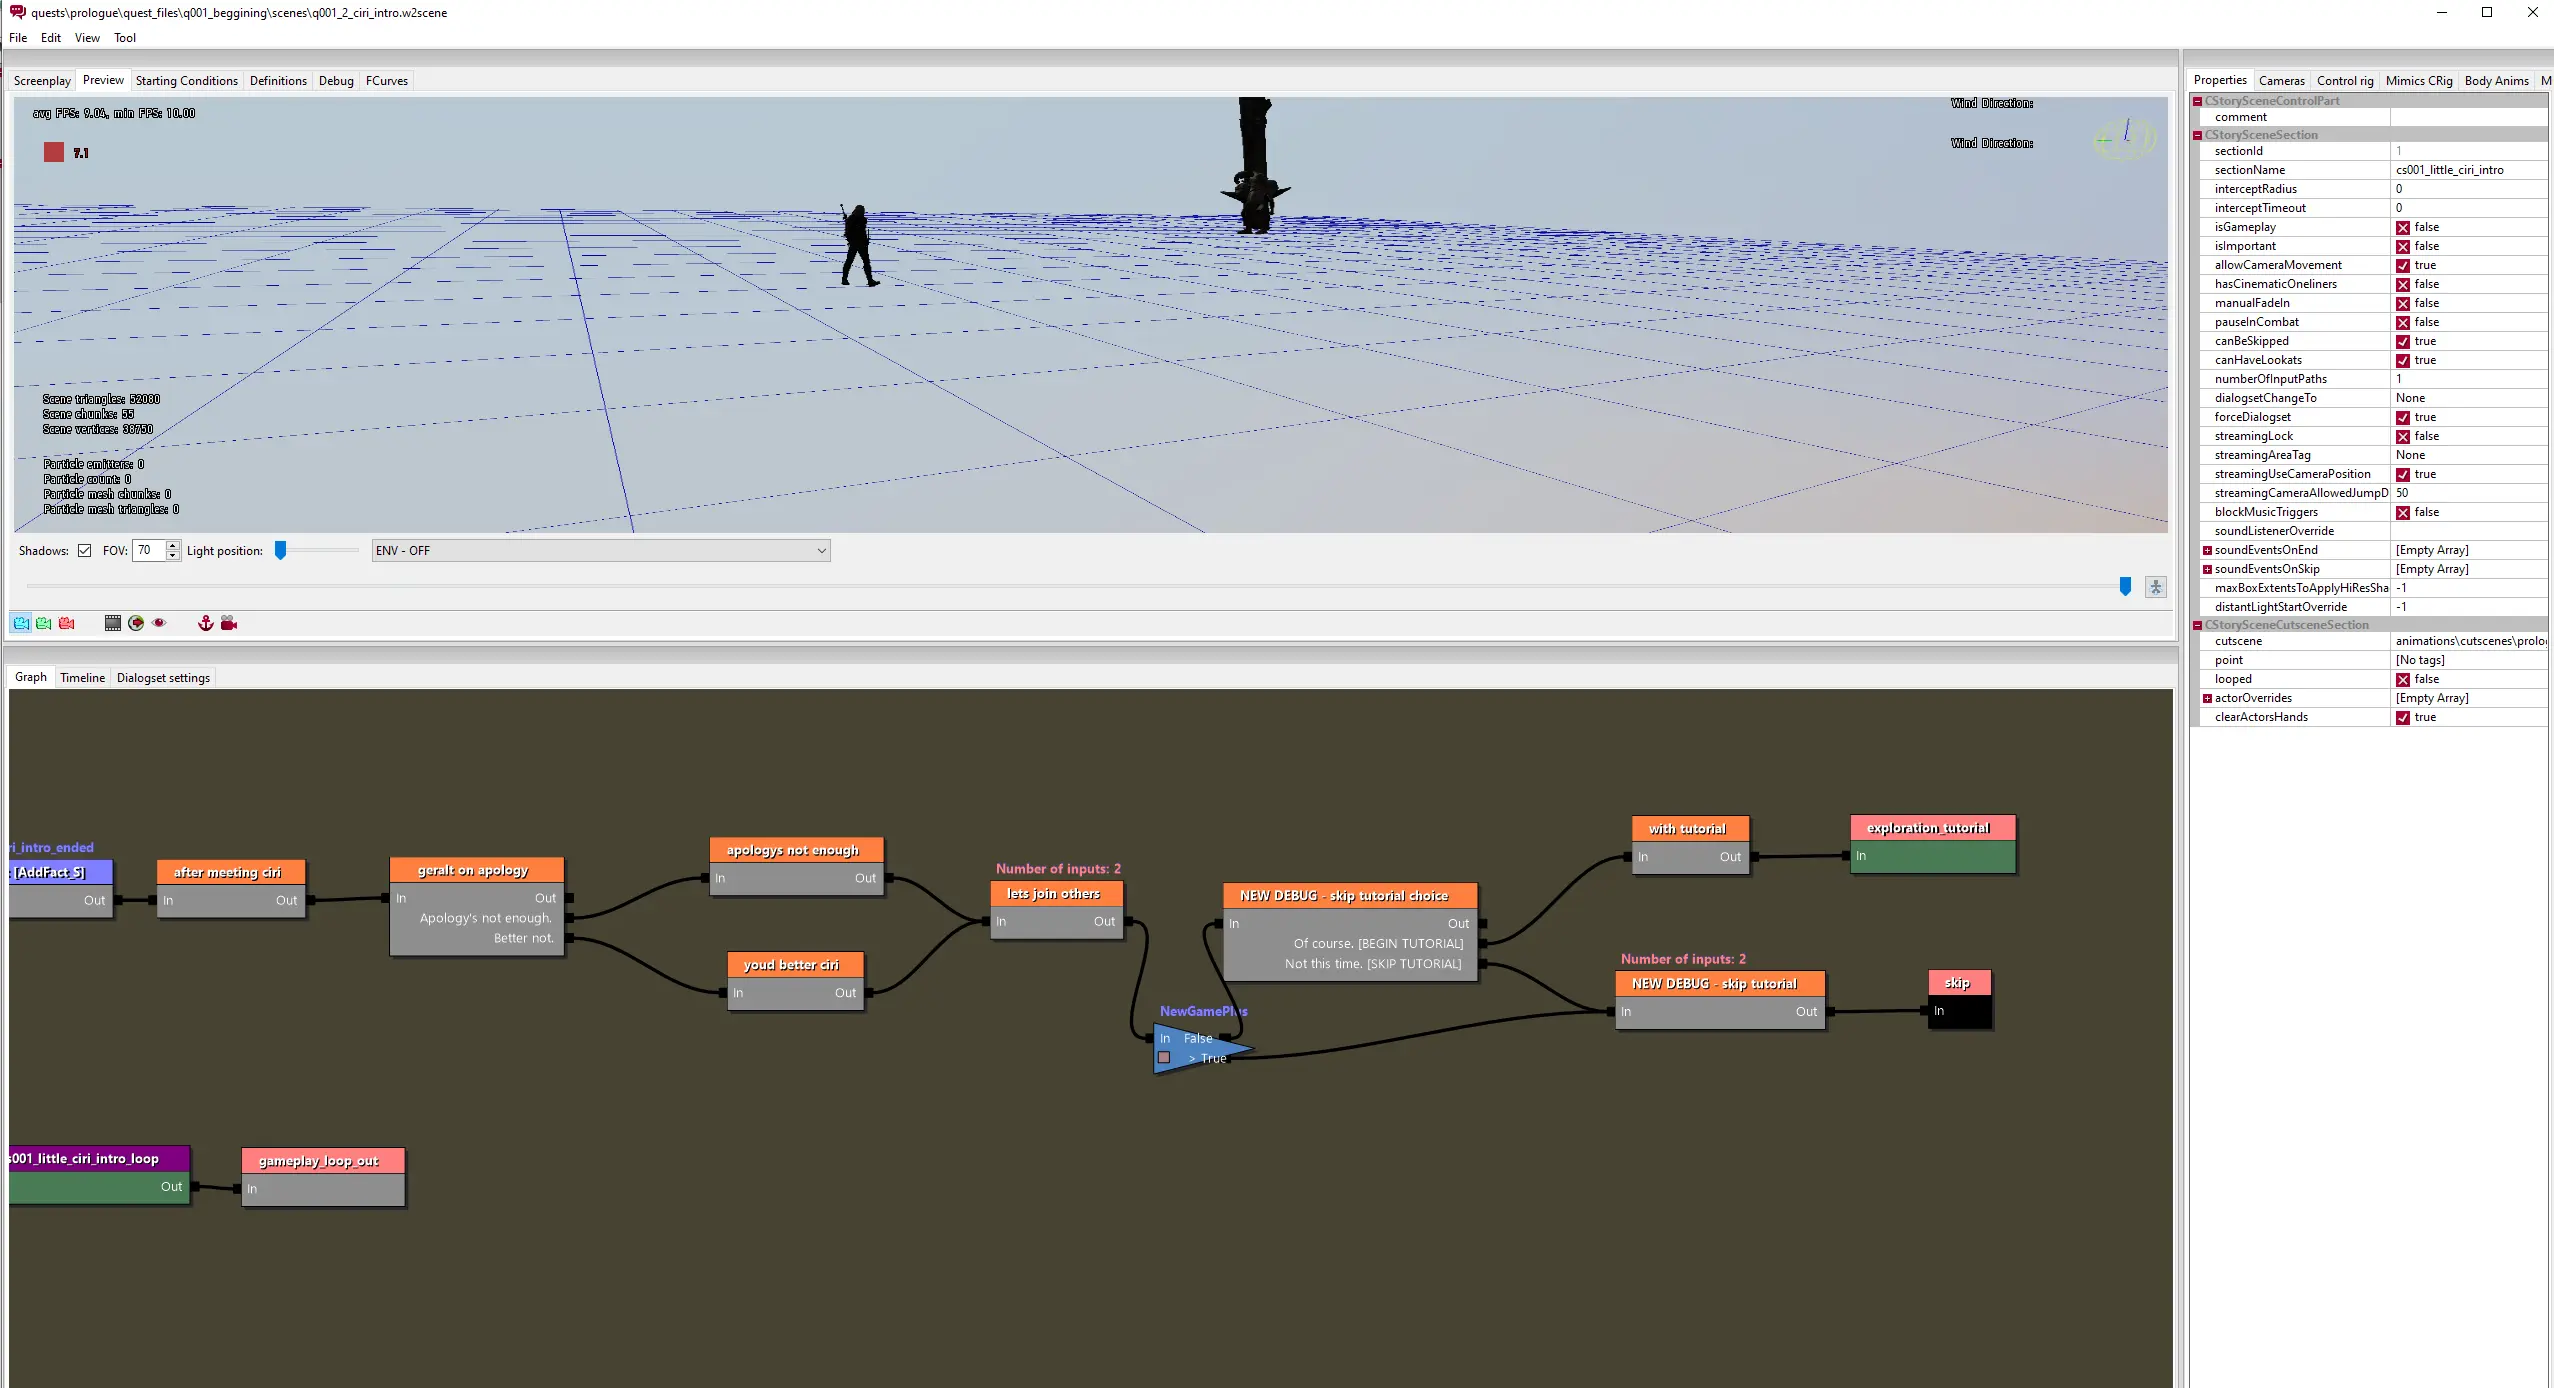Click the film strip icon
The height and width of the screenshot is (1388, 2554).
113,623
